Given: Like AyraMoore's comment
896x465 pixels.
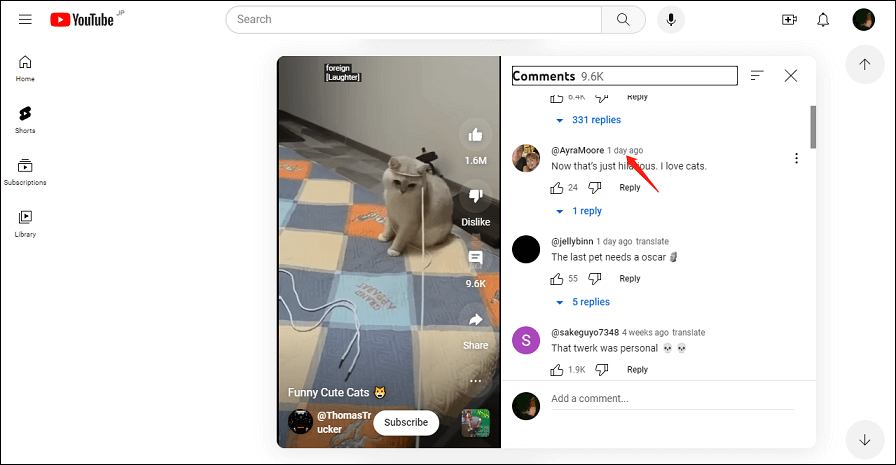Looking at the screenshot, I should [557, 187].
